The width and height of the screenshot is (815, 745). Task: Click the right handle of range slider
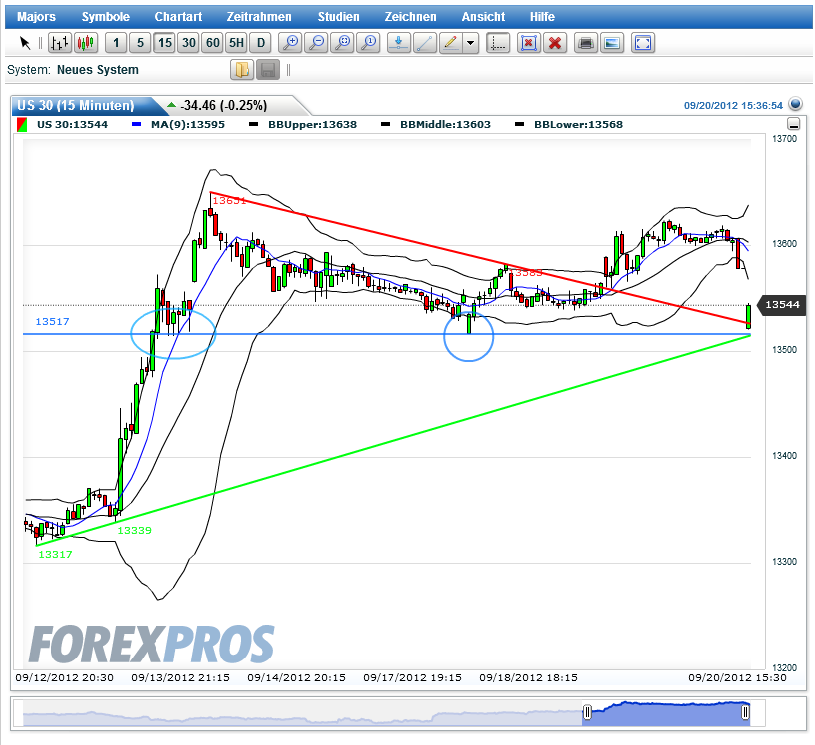pyautogui.click(x=745, y=712)
